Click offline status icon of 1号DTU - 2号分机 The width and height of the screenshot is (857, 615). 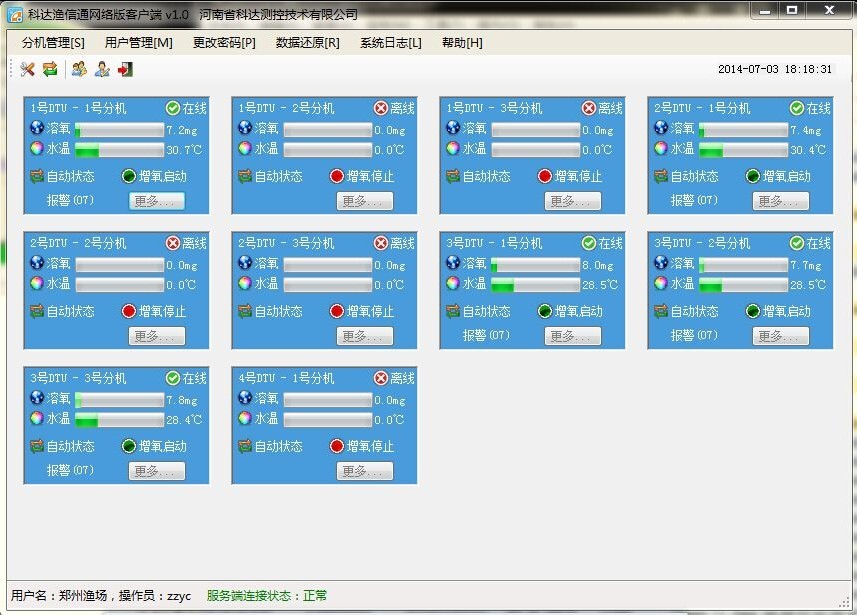[381, 108]
